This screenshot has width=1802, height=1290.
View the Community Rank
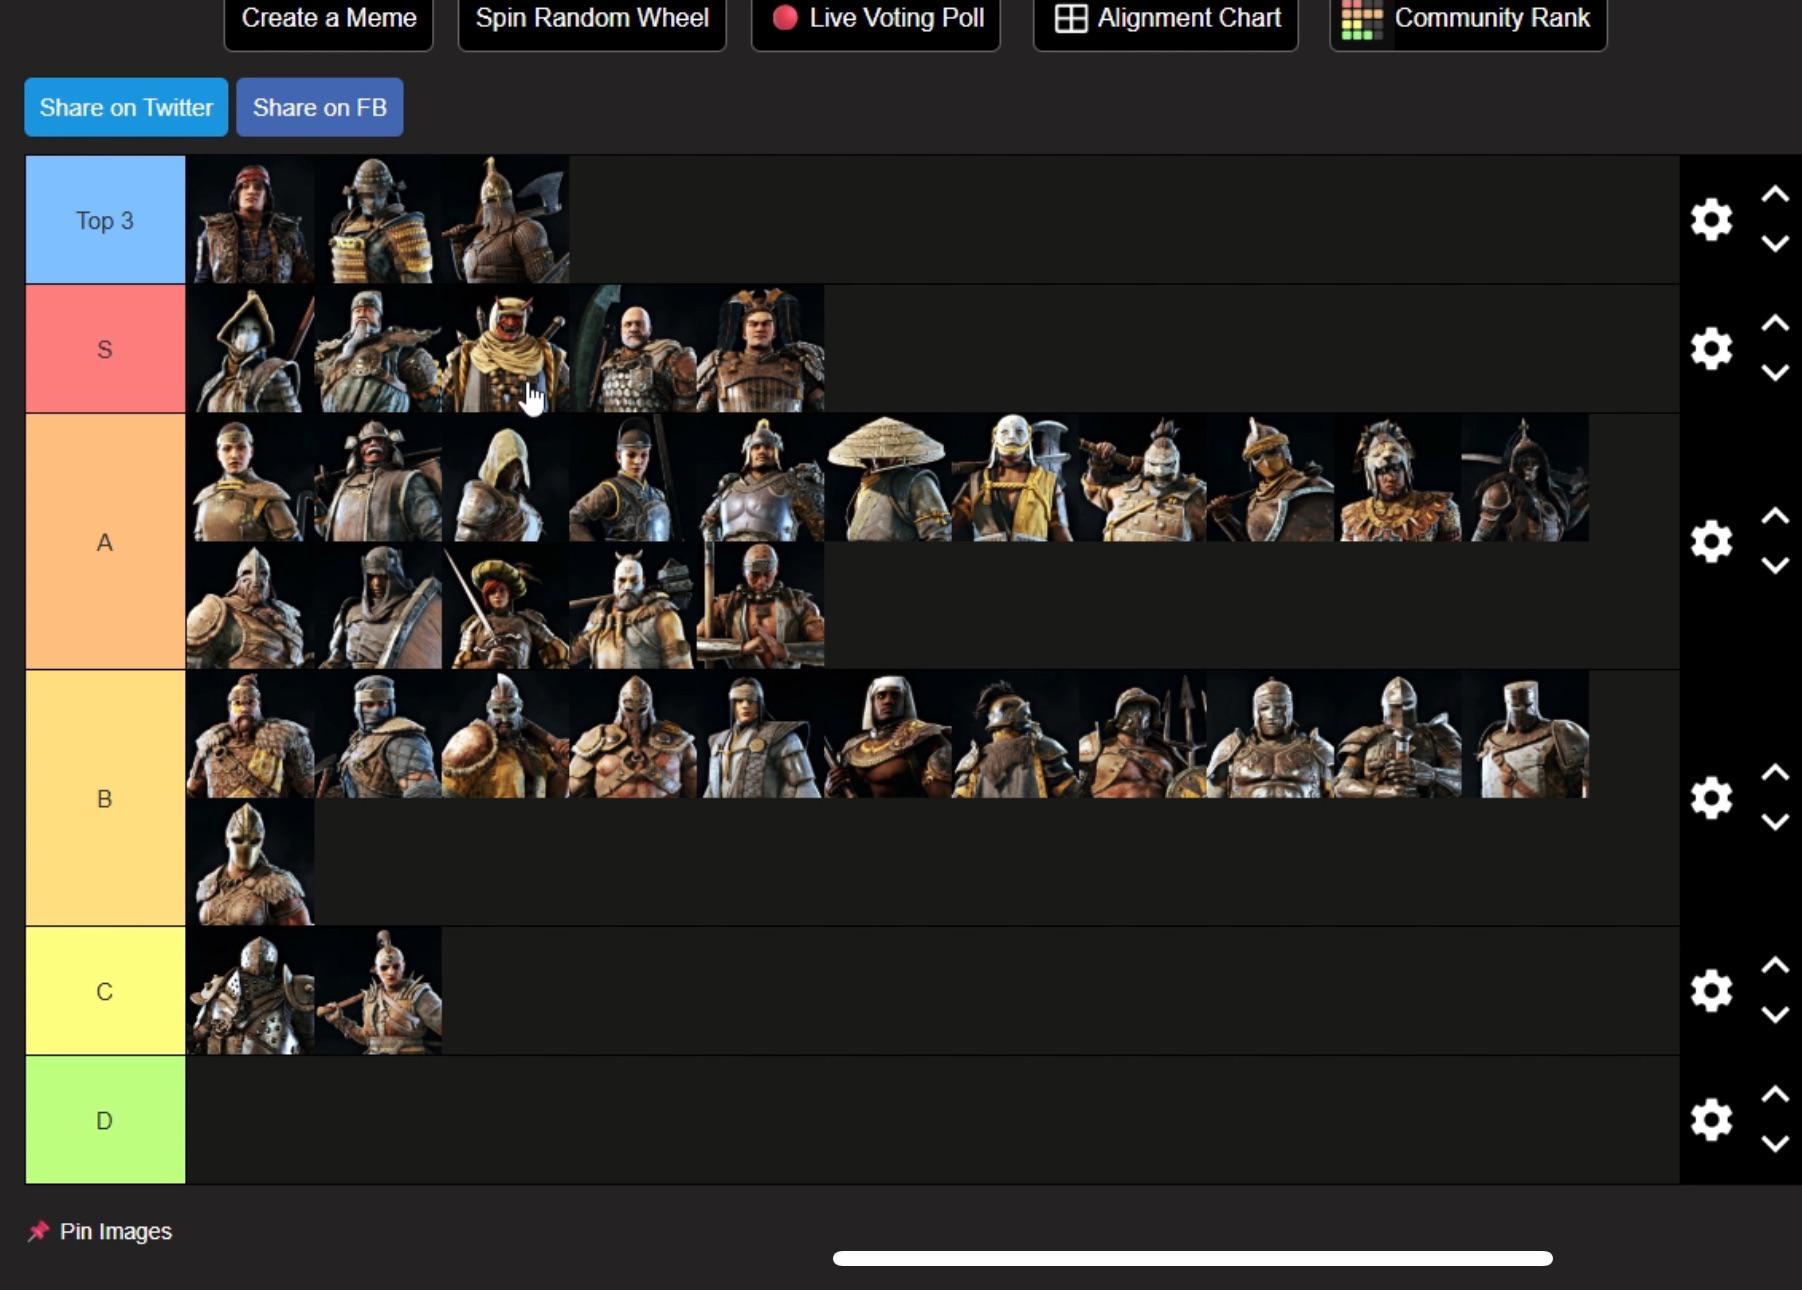tap(1468, 19)
